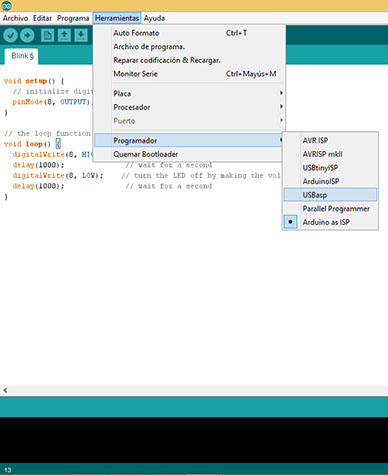Choose Auto Formato from the menu

pos(189,33)
